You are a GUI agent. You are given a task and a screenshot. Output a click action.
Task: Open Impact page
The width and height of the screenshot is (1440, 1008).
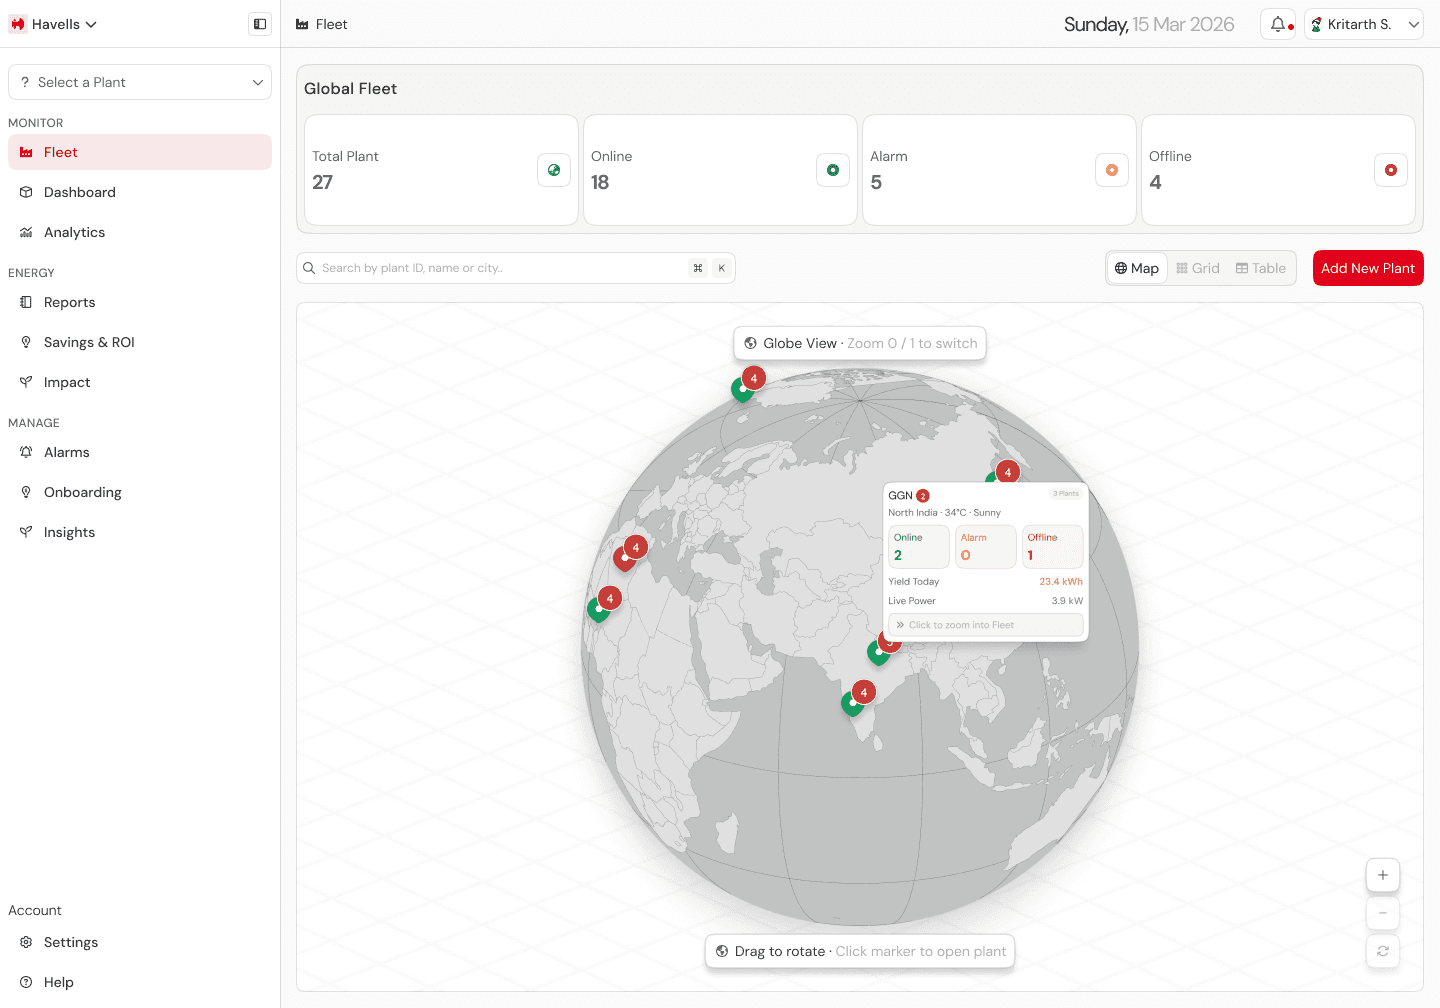point(140,382)
